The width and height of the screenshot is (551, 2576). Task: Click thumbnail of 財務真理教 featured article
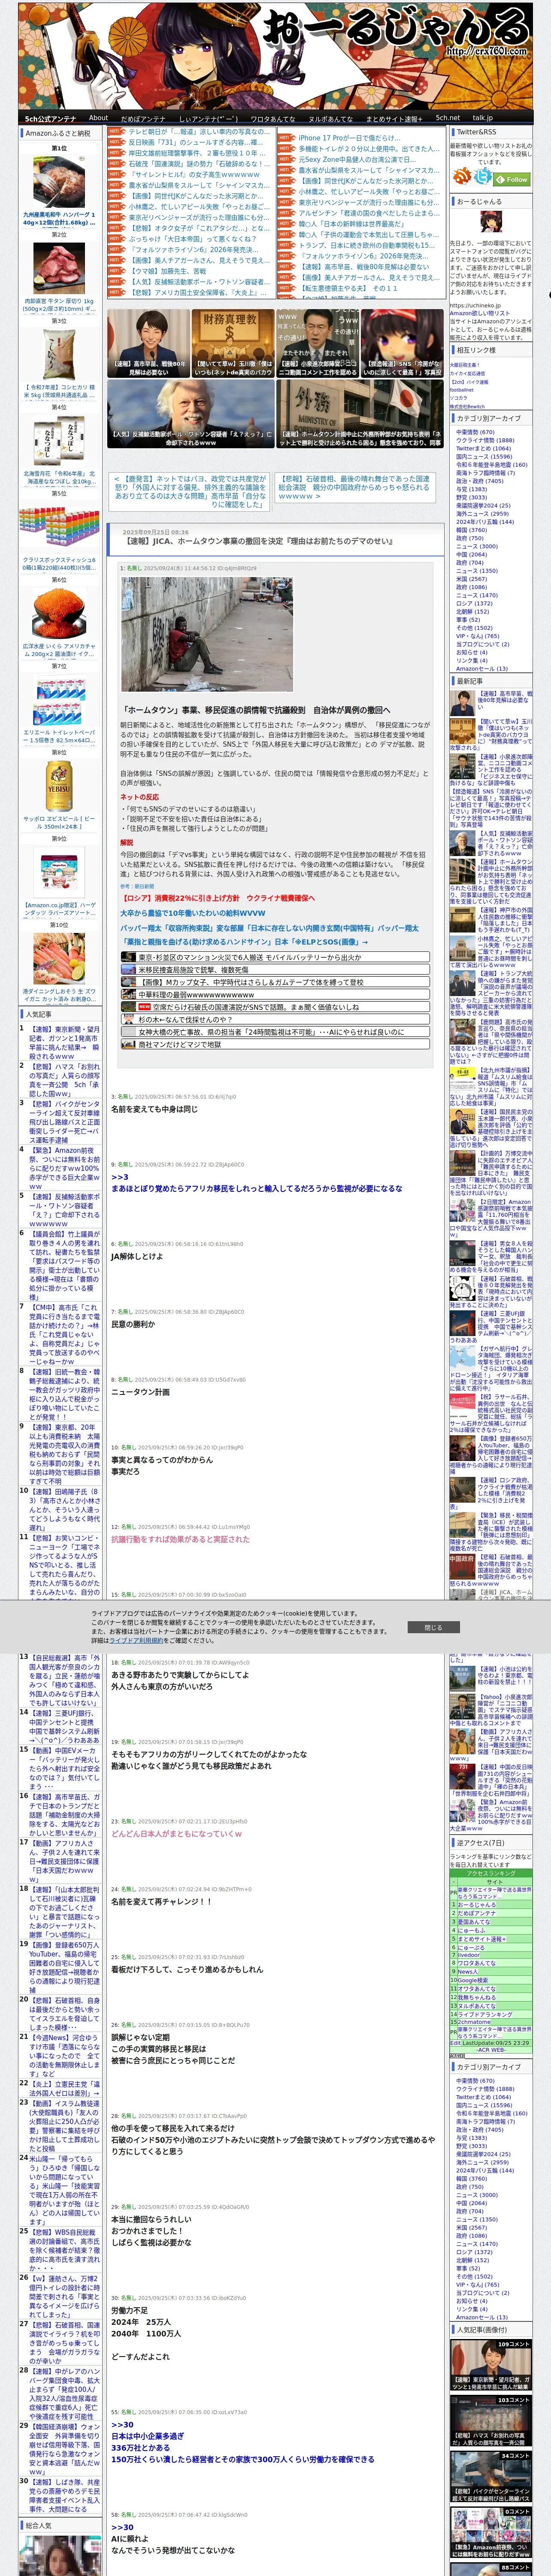click(232, 343)
